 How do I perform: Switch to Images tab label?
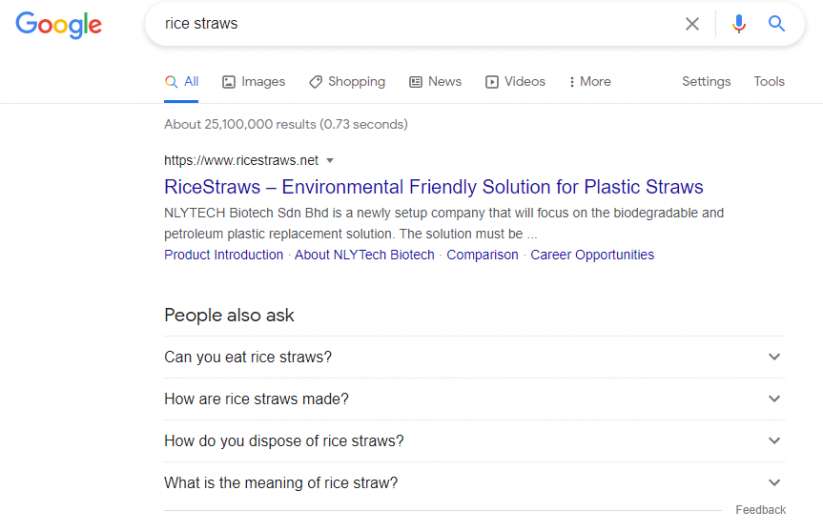pos(263,82)
